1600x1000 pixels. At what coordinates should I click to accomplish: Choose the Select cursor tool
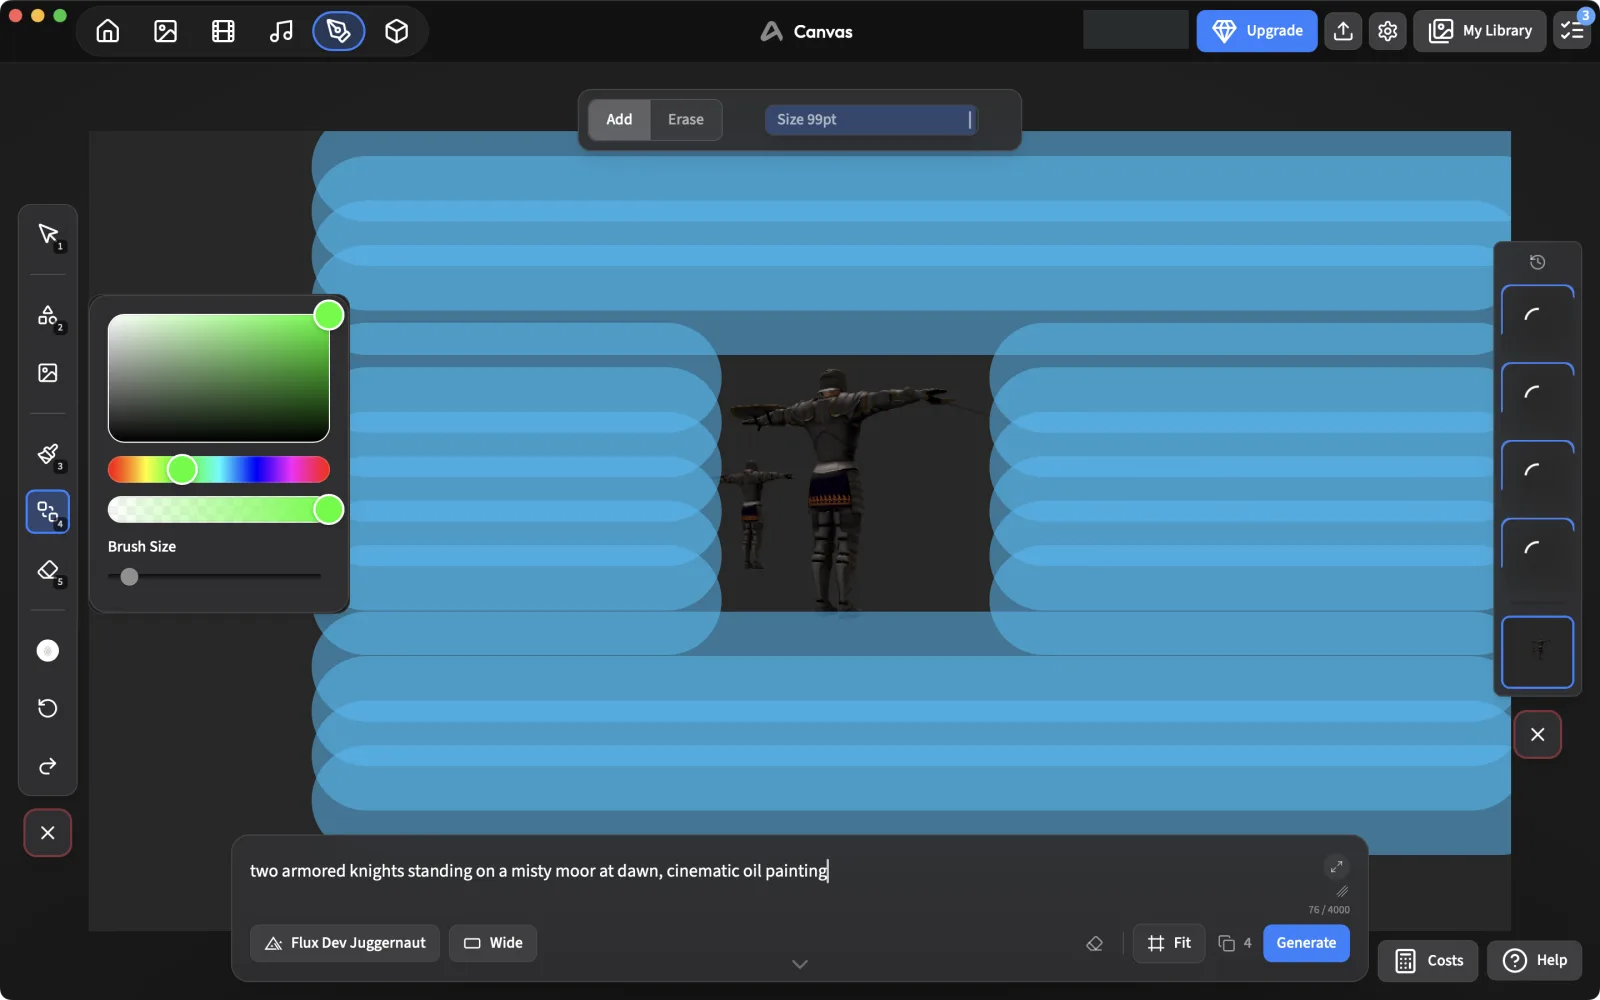pos(48,235)
